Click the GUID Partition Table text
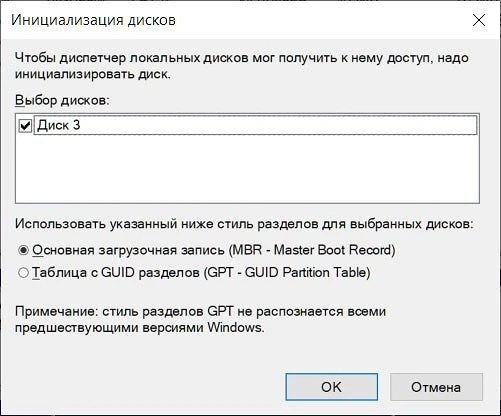 point(306,273)
